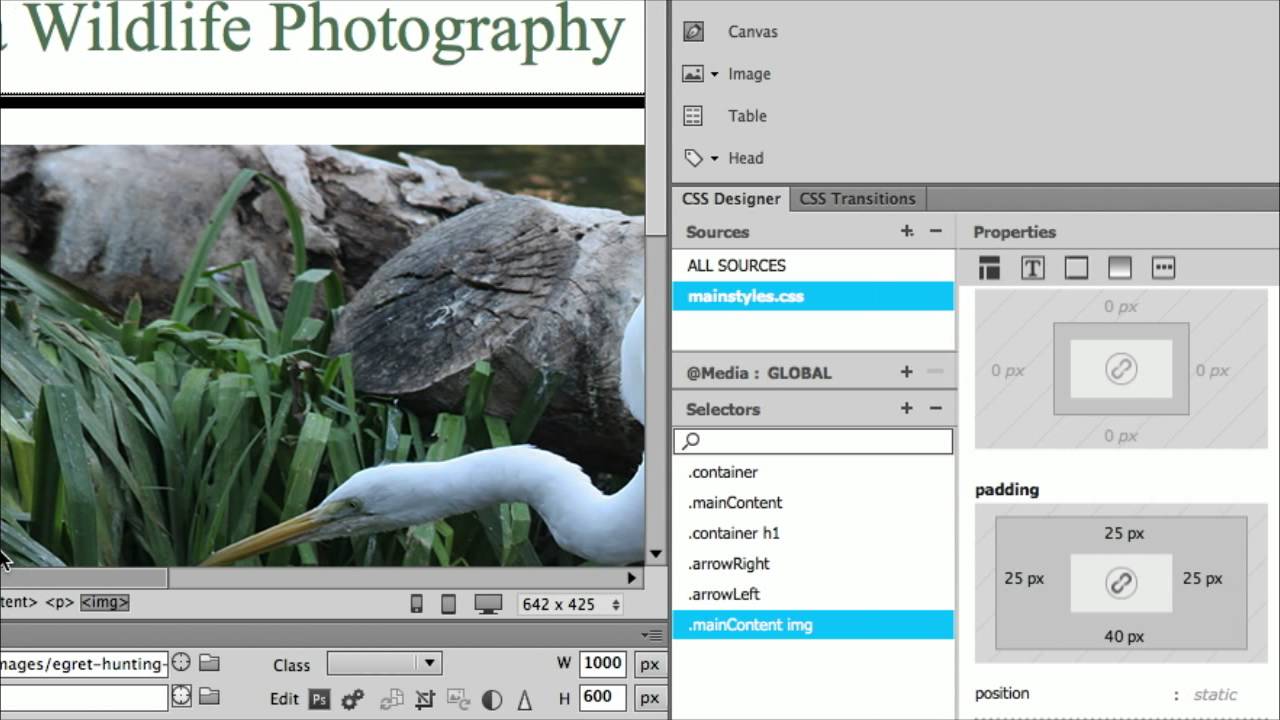1280x720 pixels.
Task: Click the Edit in Photoshop icon
Action: pos(319,699)
